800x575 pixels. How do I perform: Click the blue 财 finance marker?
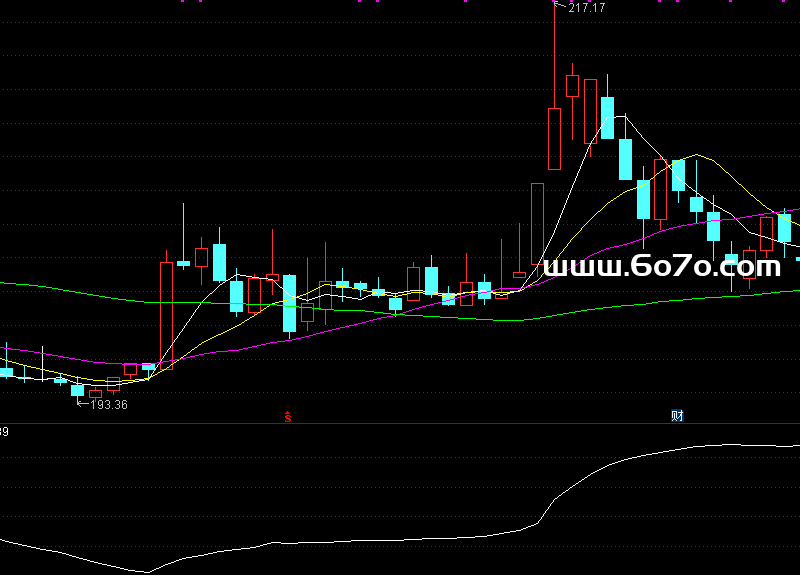click(x=677, y=416)
